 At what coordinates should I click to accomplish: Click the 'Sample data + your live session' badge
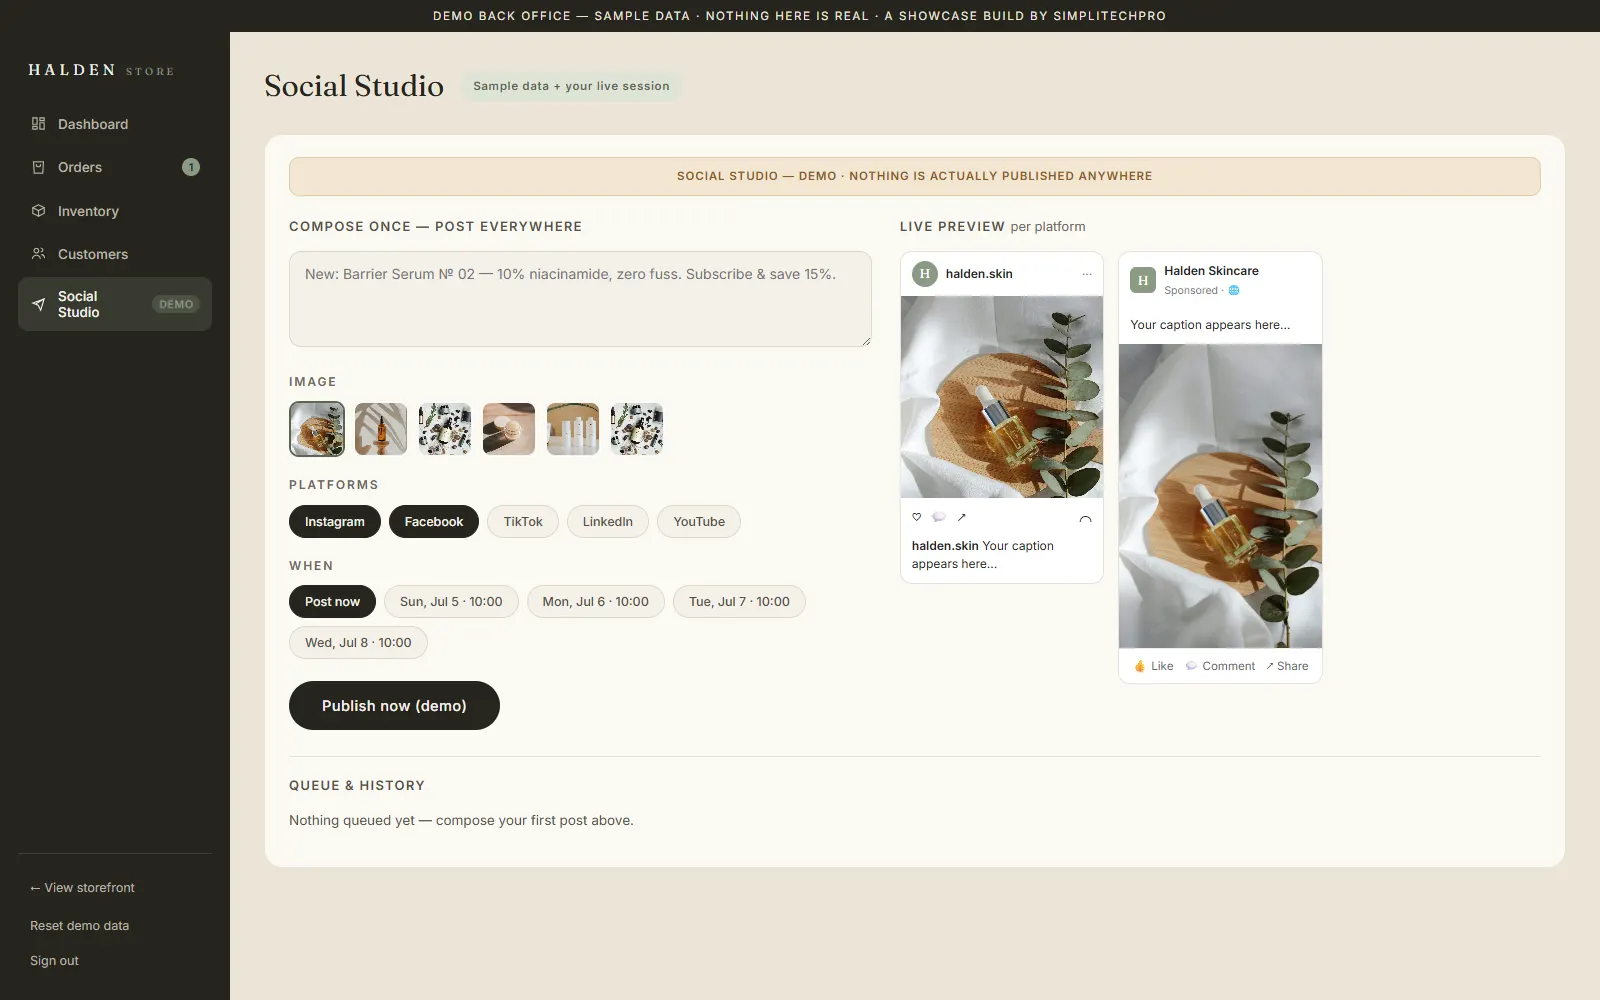click(x=571, y=86)
